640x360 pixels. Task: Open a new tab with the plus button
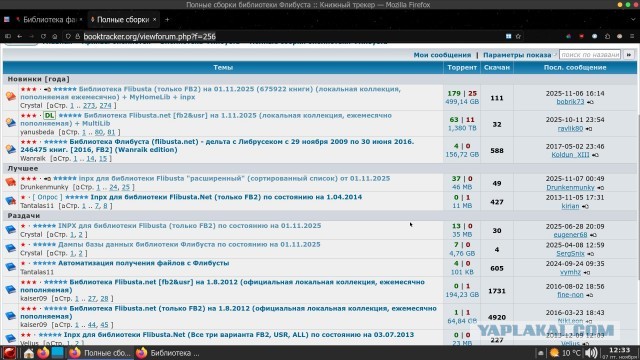(167, 20)
